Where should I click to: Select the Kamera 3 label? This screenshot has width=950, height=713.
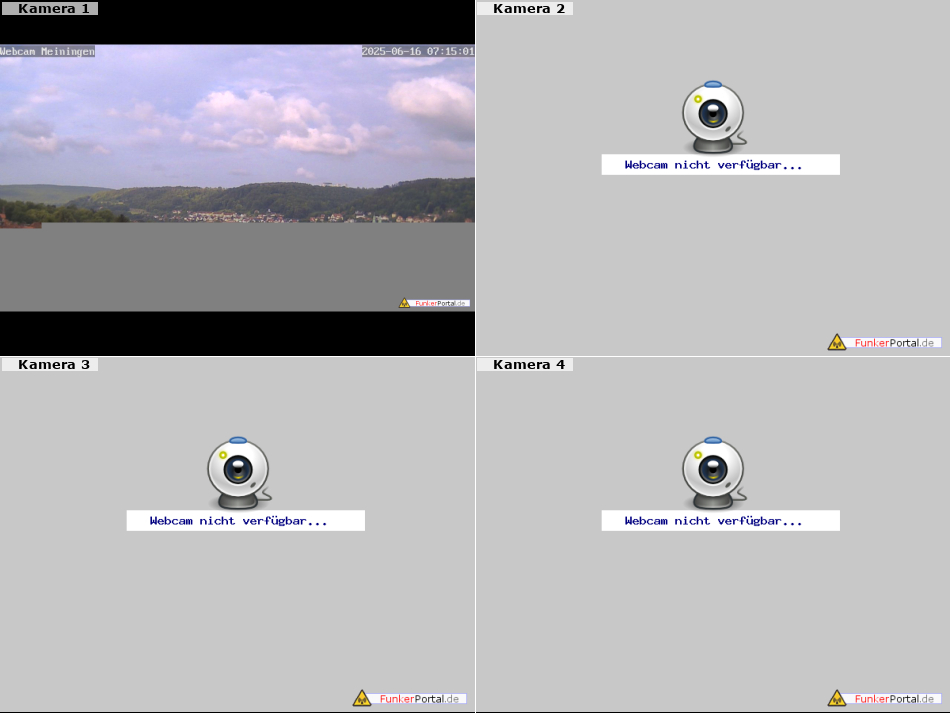(50, 364)
